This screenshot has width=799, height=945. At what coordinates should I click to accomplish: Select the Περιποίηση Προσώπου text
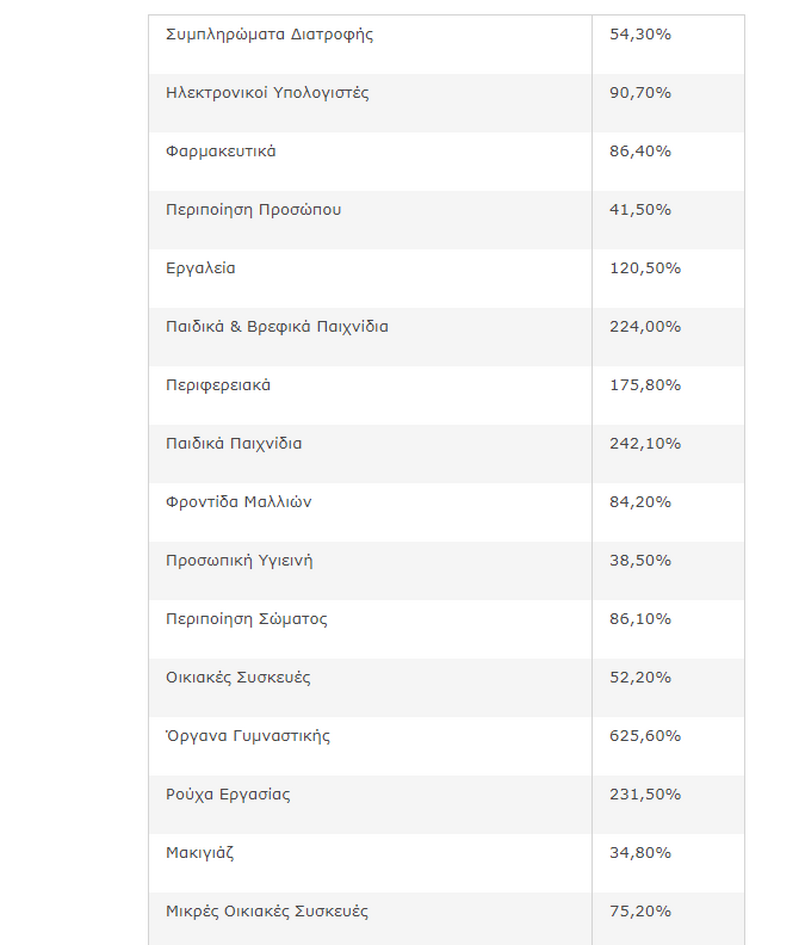253,210
